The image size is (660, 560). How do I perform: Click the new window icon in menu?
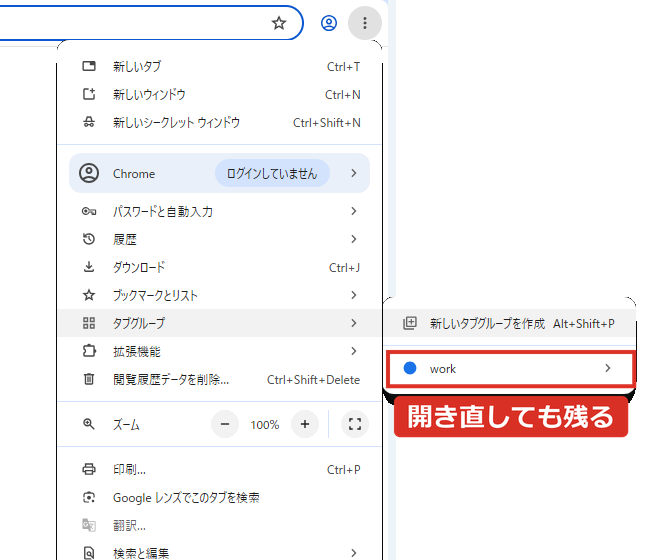point(89,94)
